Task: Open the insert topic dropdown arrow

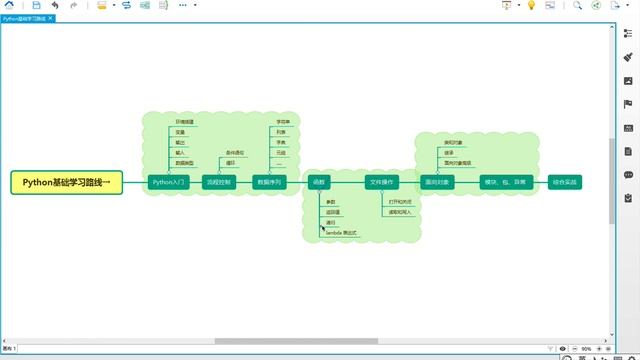Action: (114, 5)
